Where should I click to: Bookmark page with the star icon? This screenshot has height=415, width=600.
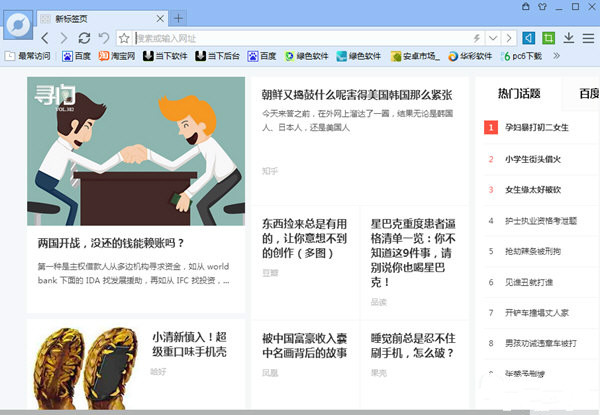click(x=124, y=38)
